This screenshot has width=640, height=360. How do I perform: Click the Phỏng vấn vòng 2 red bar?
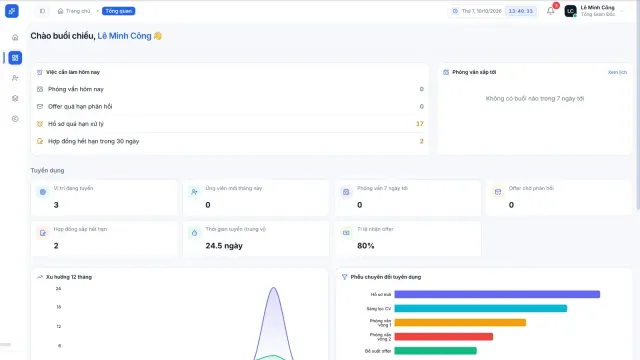[x=444, y=337]
